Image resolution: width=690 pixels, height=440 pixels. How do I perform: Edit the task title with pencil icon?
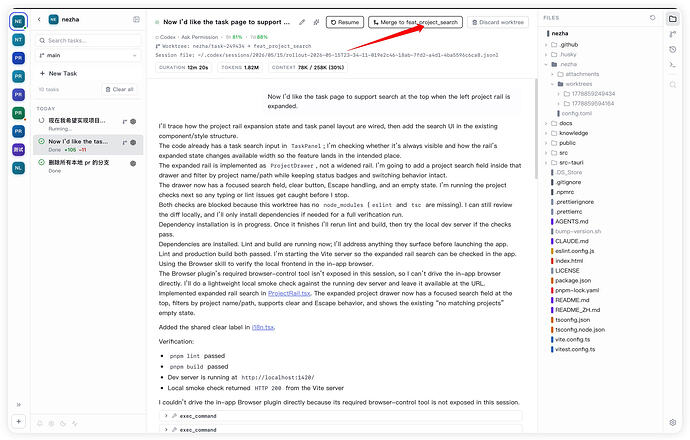(x=302, y=22)
